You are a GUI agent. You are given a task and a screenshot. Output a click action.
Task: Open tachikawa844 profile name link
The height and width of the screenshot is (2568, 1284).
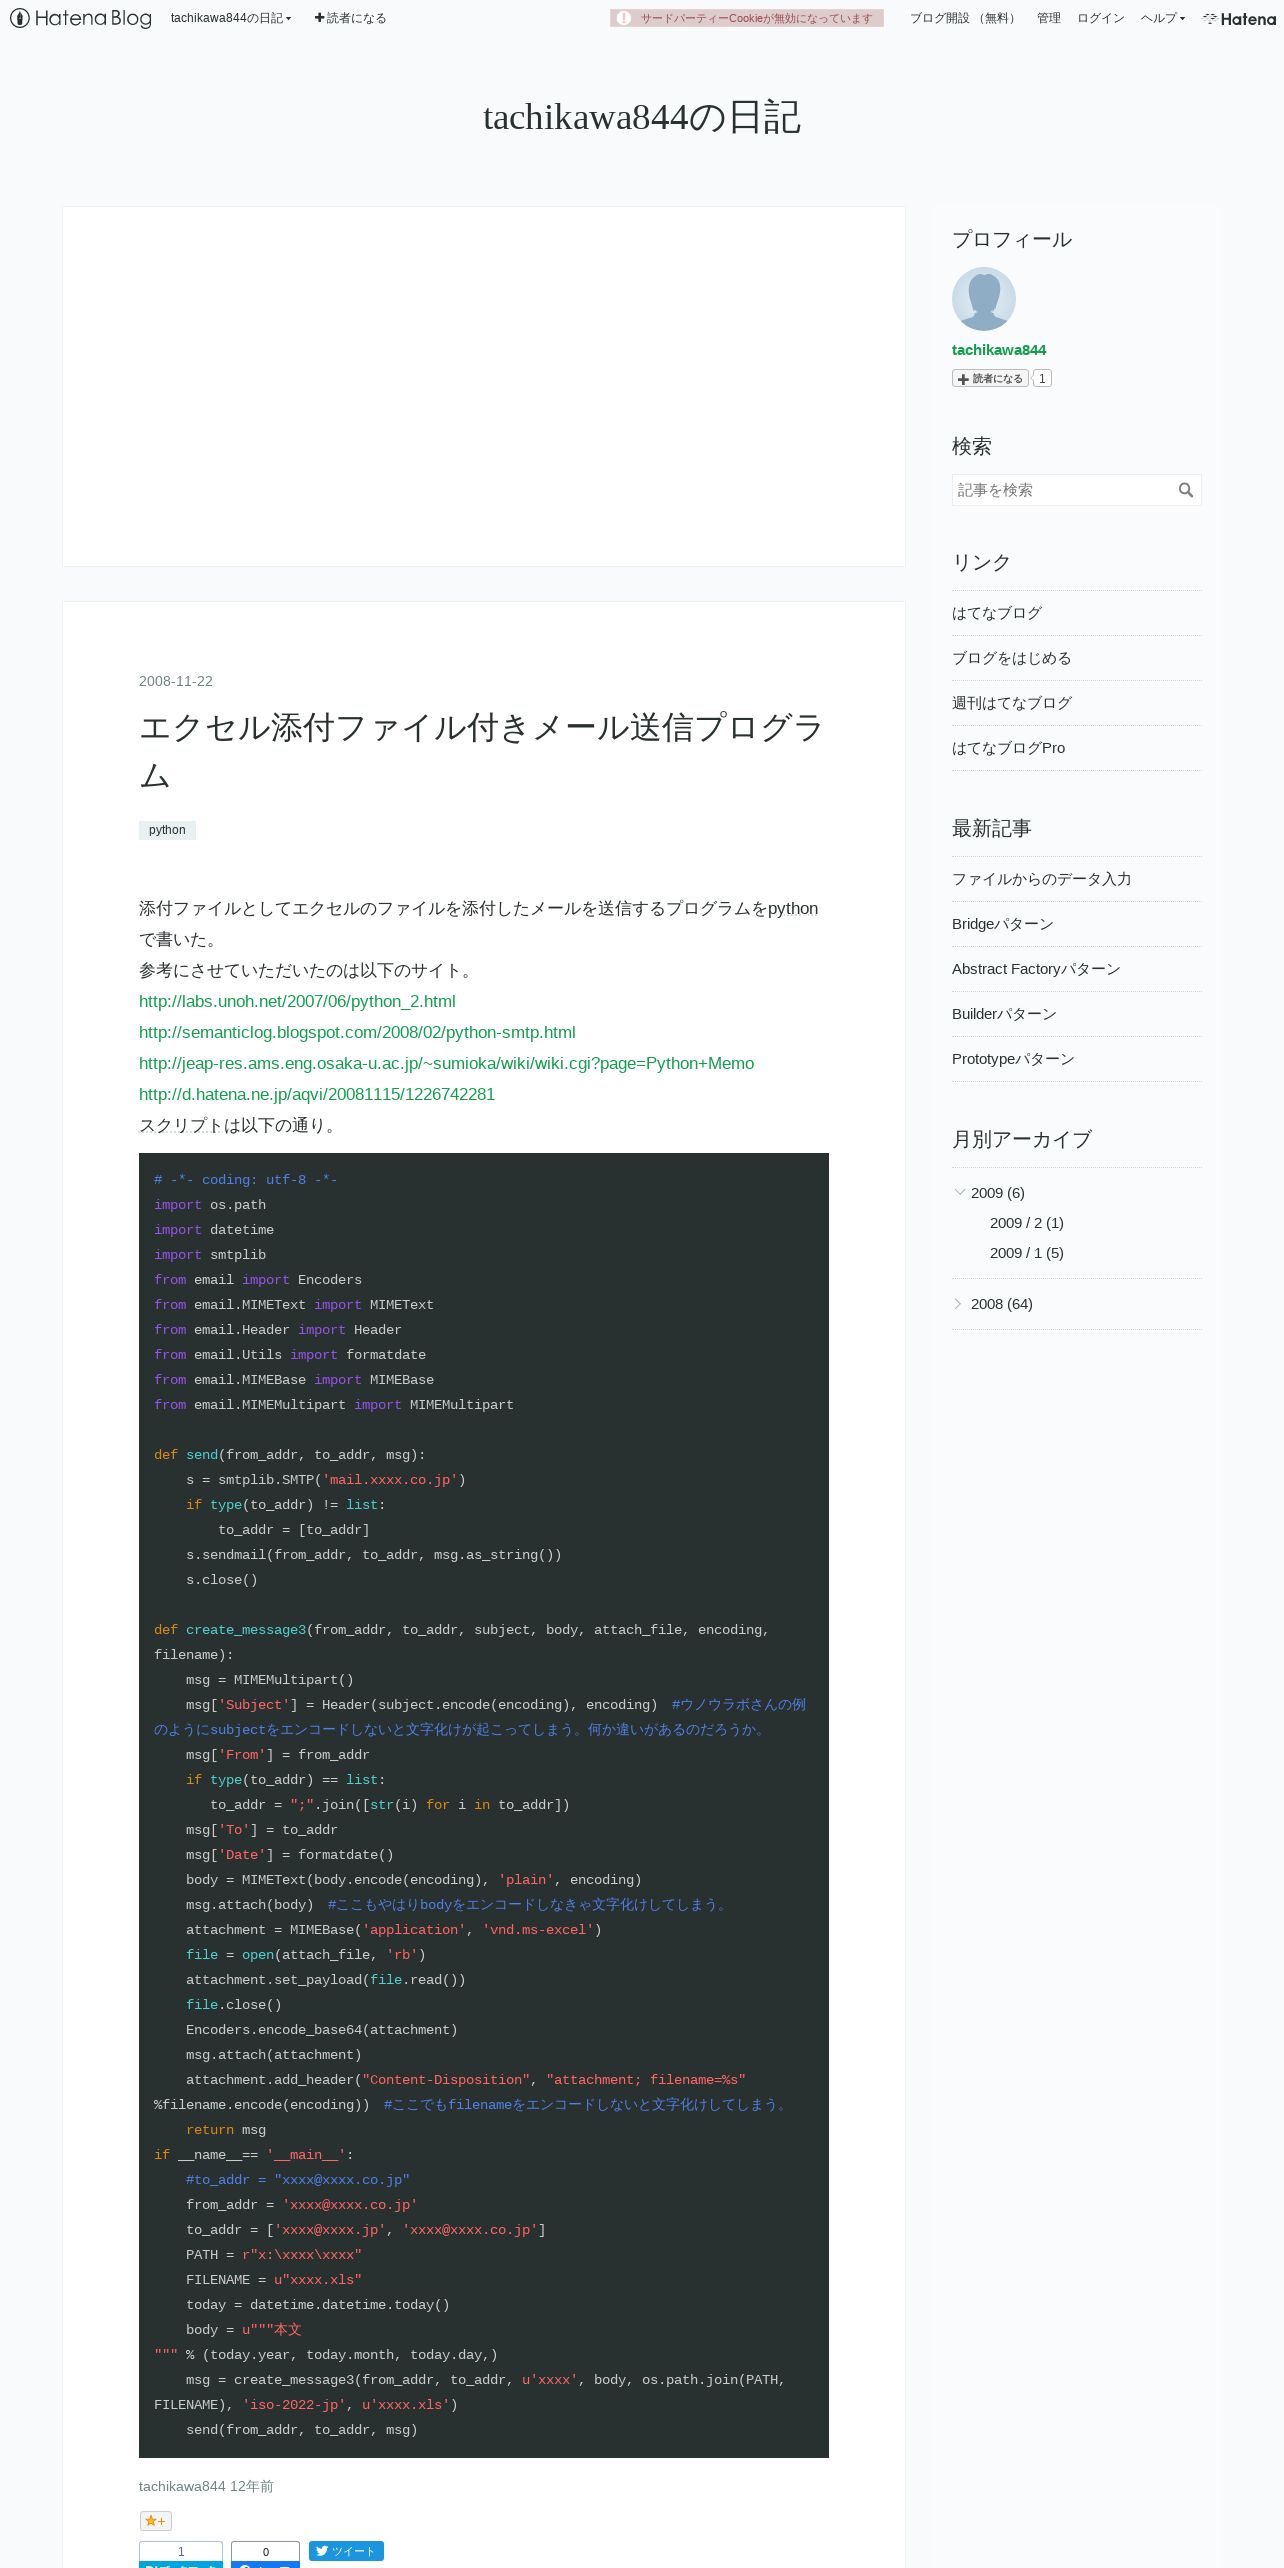(999, 350)
